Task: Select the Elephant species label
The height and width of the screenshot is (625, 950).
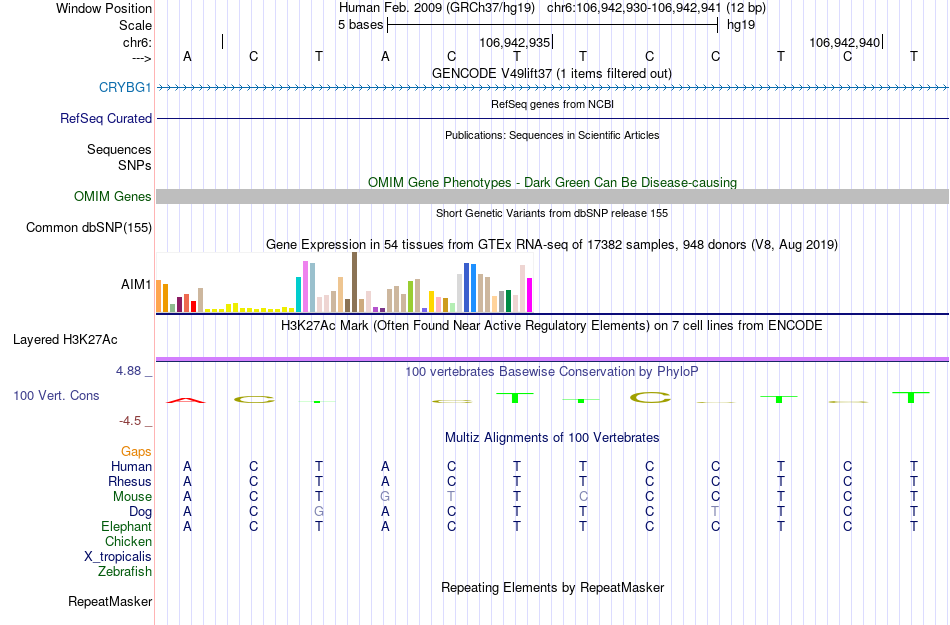Action: (x=126, y=526)
